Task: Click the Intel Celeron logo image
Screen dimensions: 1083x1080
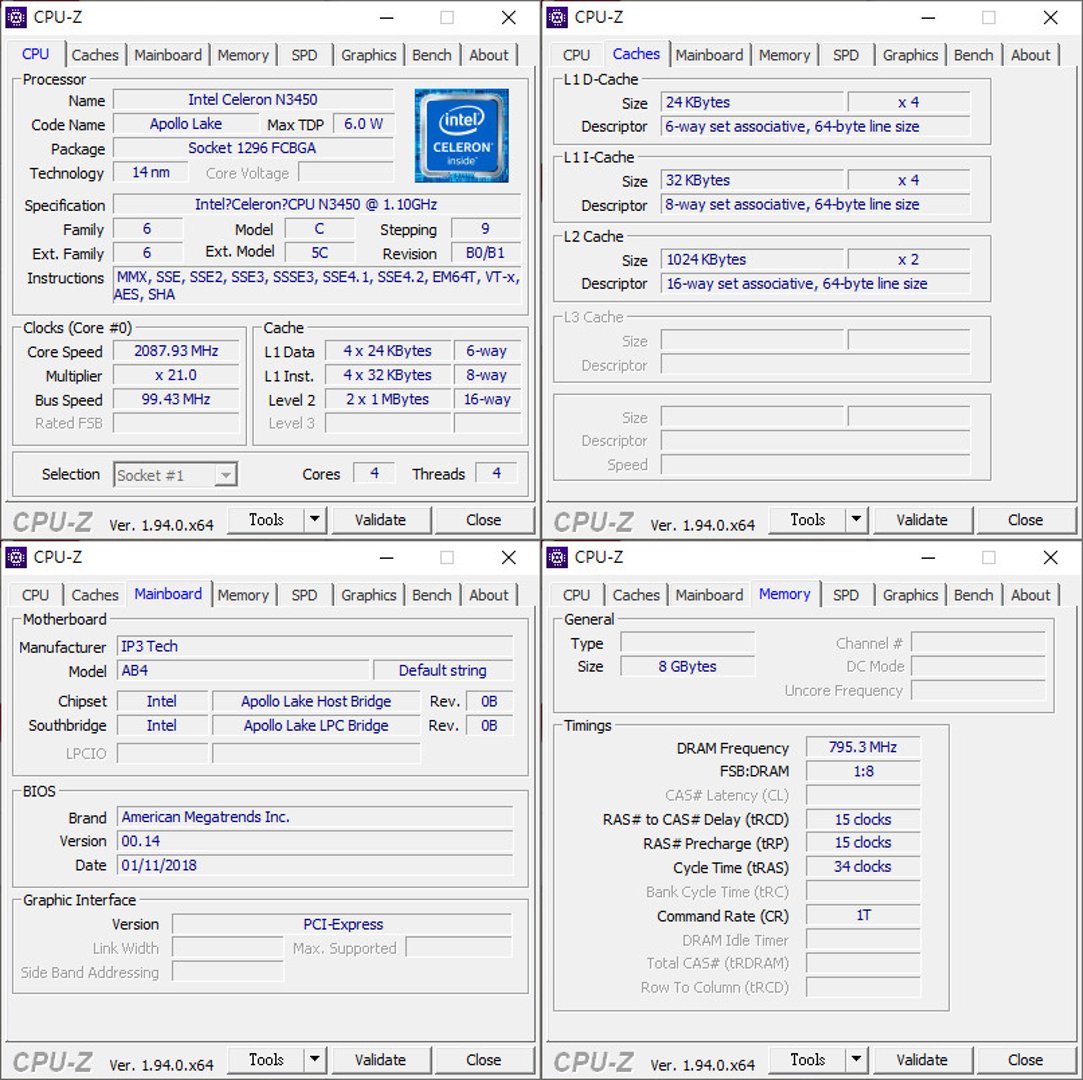Action: 461,135
